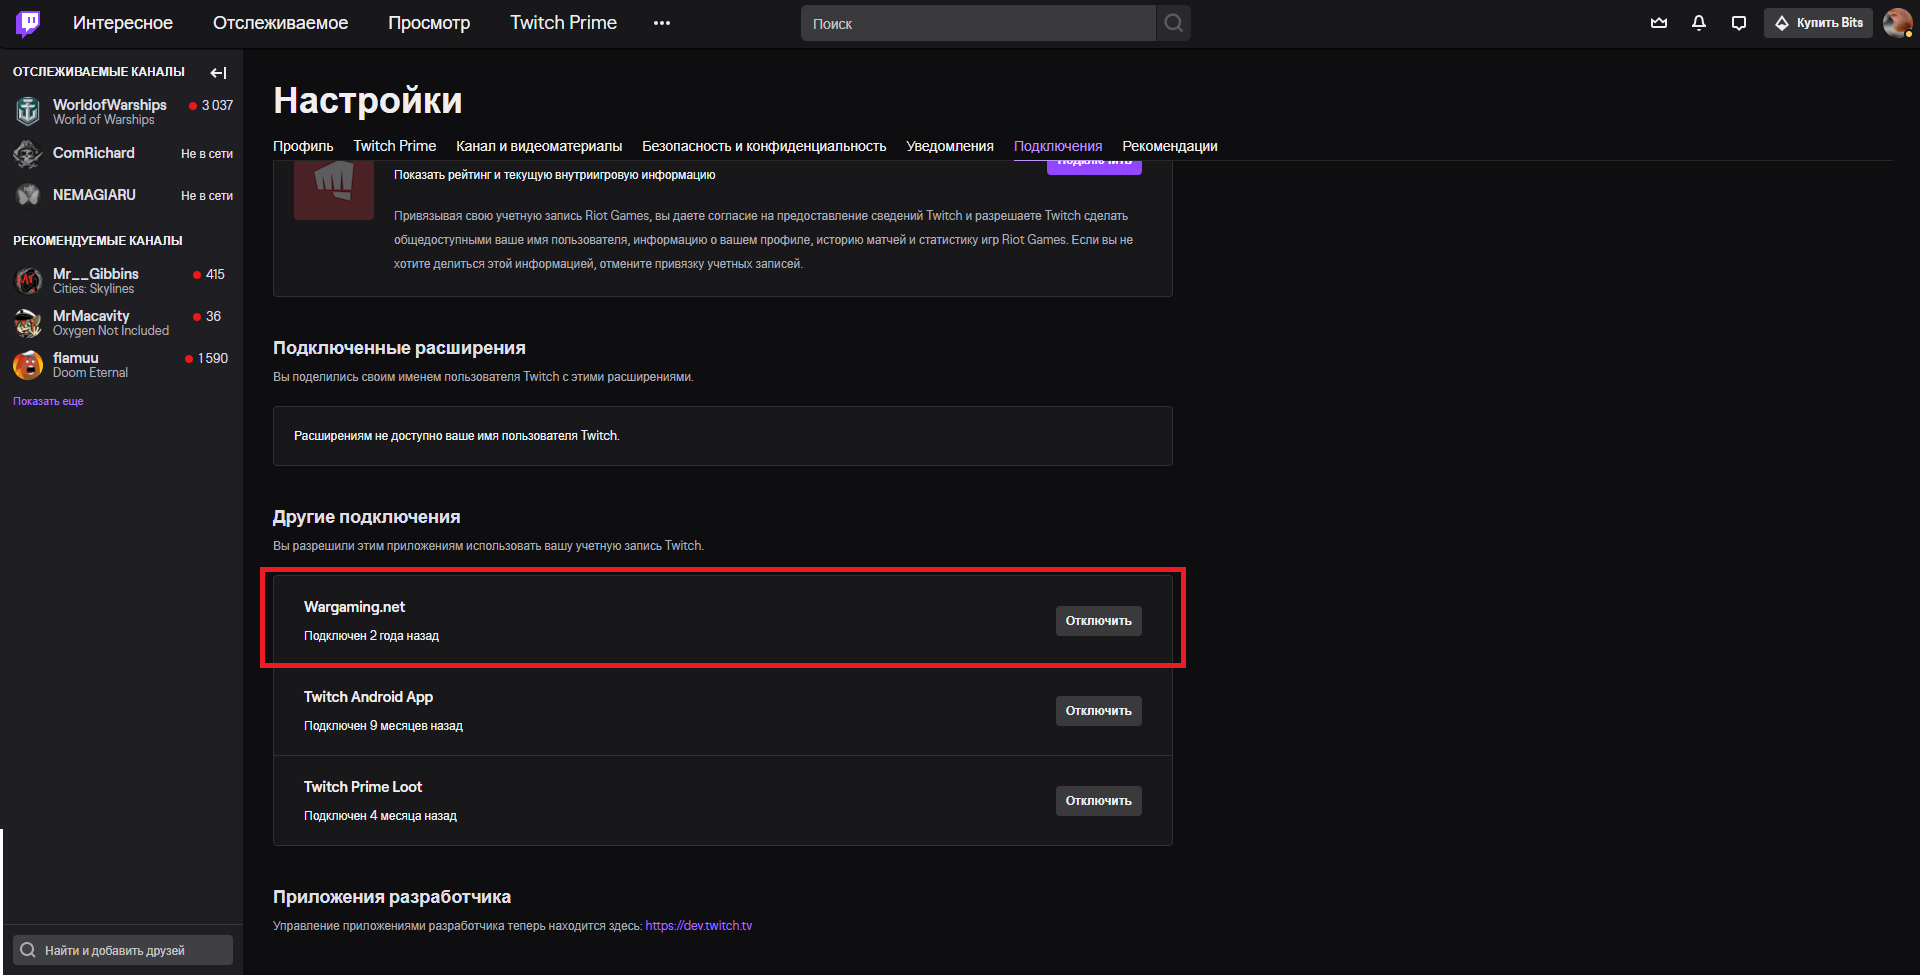Click NEMAGIARU channel avatar

tap(28, 195)
